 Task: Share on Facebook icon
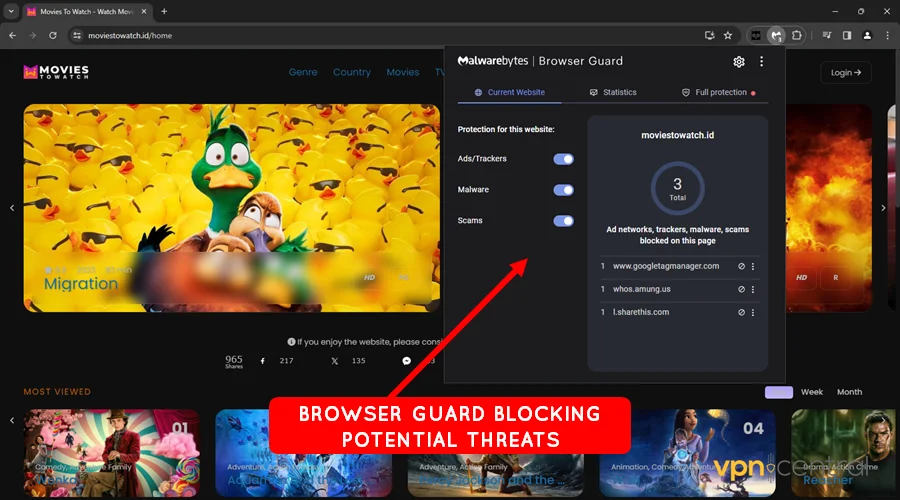point(263,361)
